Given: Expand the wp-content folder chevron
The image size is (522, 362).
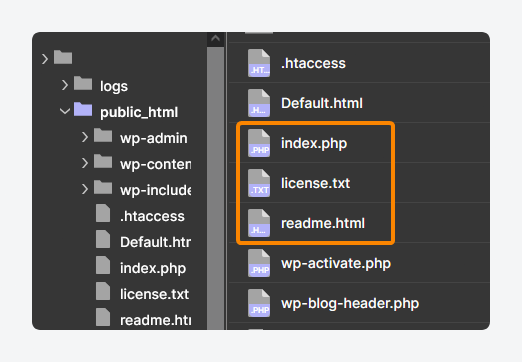Looking at the screenshot, I should coord(85,163).
